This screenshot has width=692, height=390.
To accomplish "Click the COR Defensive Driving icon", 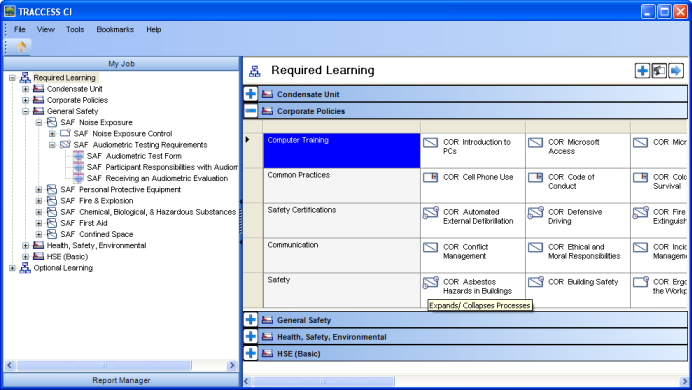I will click(536, 212).
